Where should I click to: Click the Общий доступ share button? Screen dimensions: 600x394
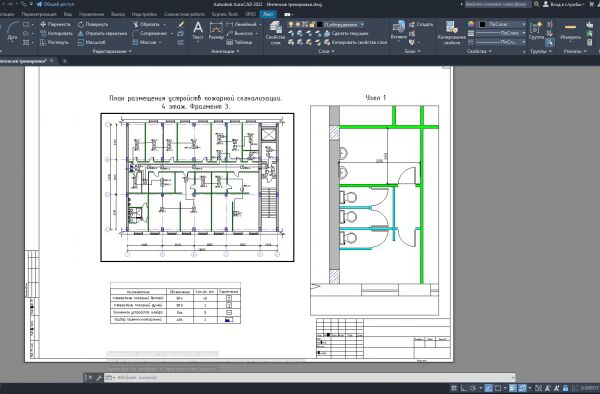[x=55, y=4]
